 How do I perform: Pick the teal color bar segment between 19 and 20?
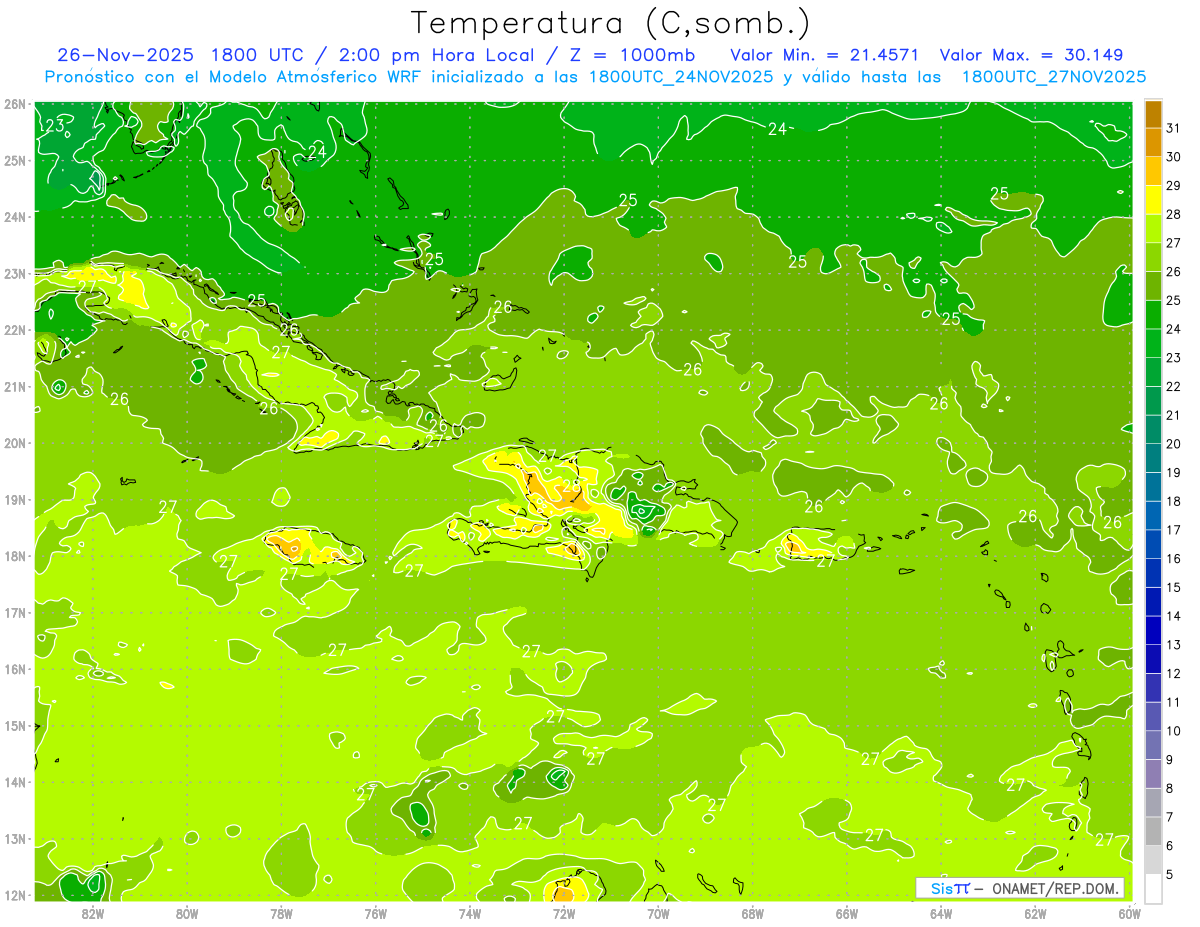click(1153, 458)
